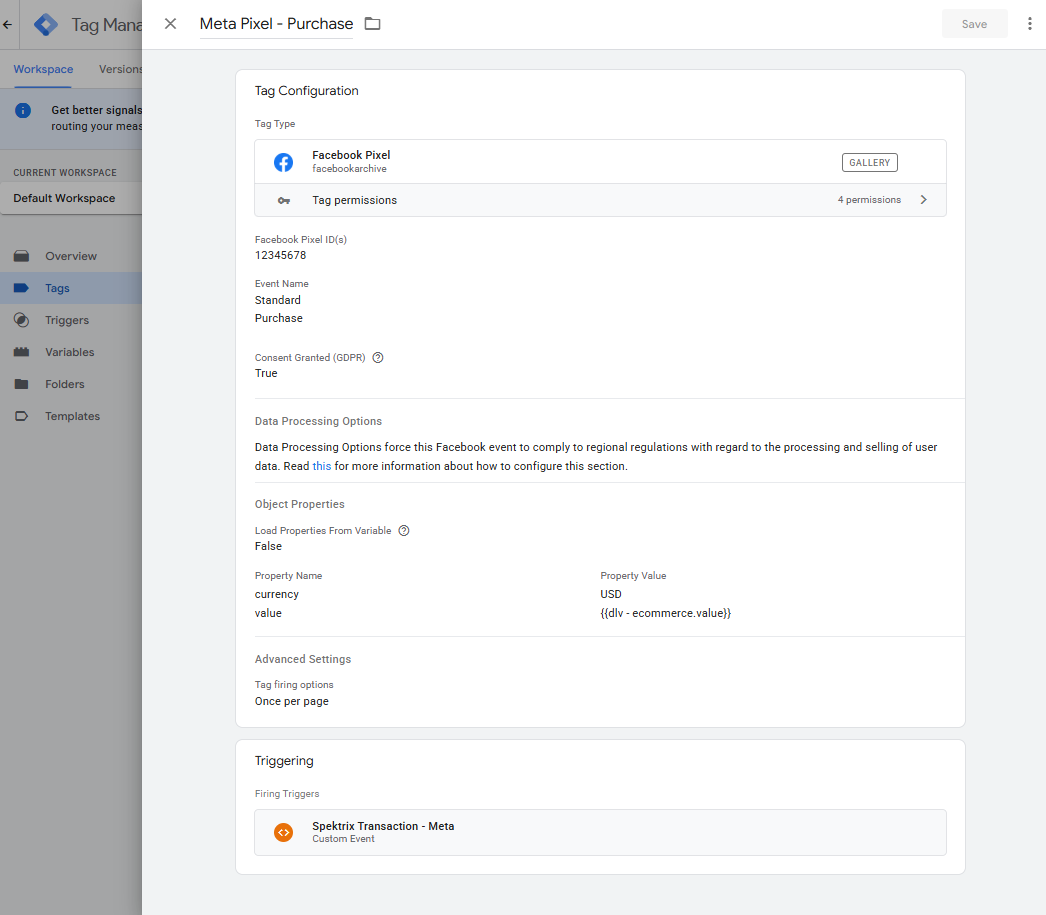
Task: Edit the tag name Meta Pixel - Purchase
Action: coord(276,24)
